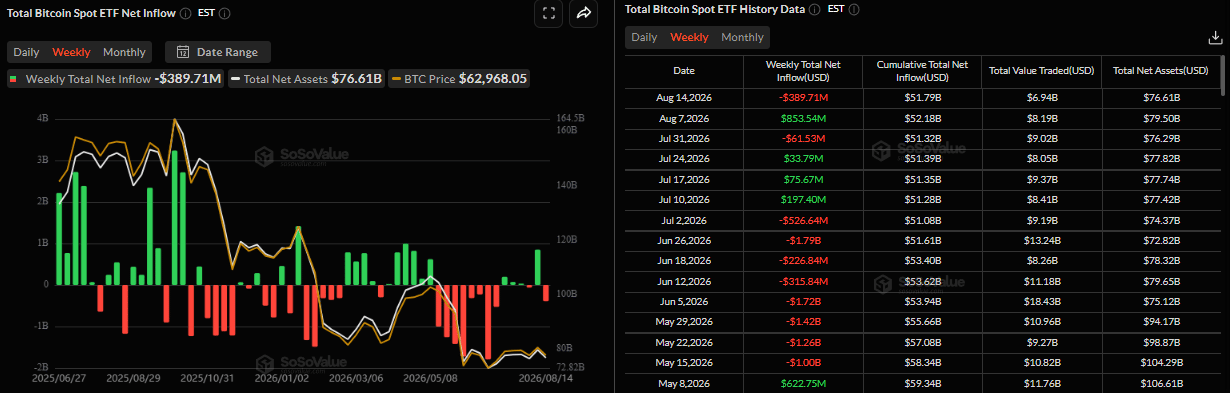Select the Daily tab in the chart panel
Viewport: 1230px width, 393px height.
[27, 52]
